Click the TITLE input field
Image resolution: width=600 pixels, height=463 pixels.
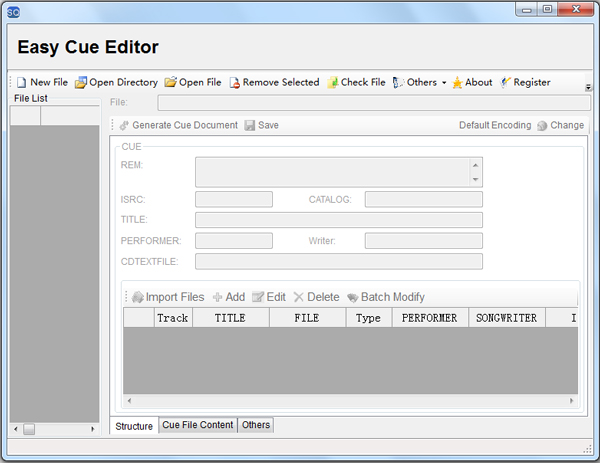click(338, 220)
